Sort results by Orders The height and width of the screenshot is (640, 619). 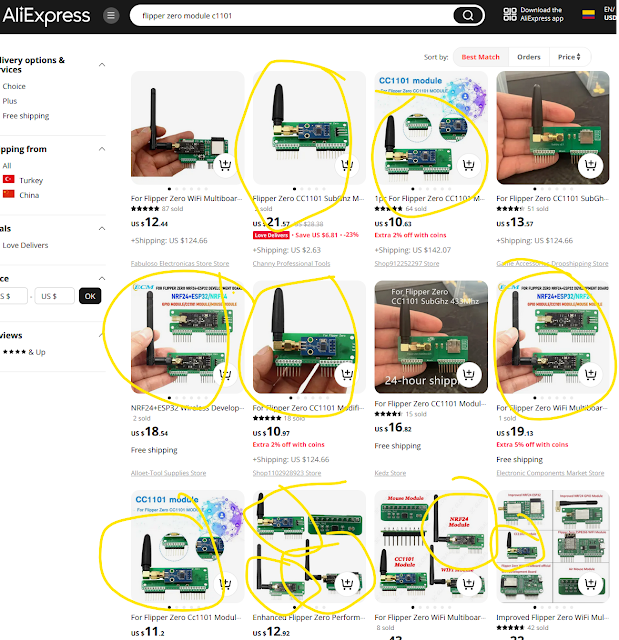click(x=528, y=57)
